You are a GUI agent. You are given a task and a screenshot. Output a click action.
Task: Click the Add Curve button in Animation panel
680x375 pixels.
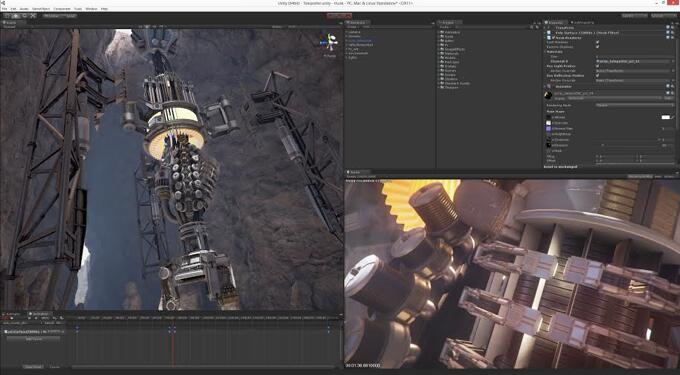point(33,339)
